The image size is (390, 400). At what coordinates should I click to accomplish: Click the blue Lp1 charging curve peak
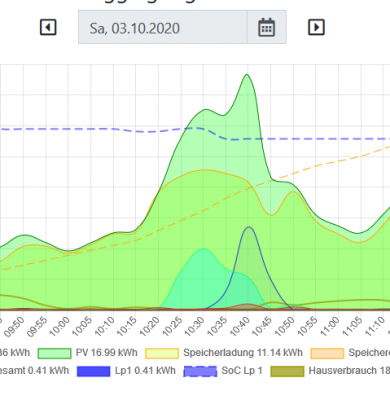[249, 227]
